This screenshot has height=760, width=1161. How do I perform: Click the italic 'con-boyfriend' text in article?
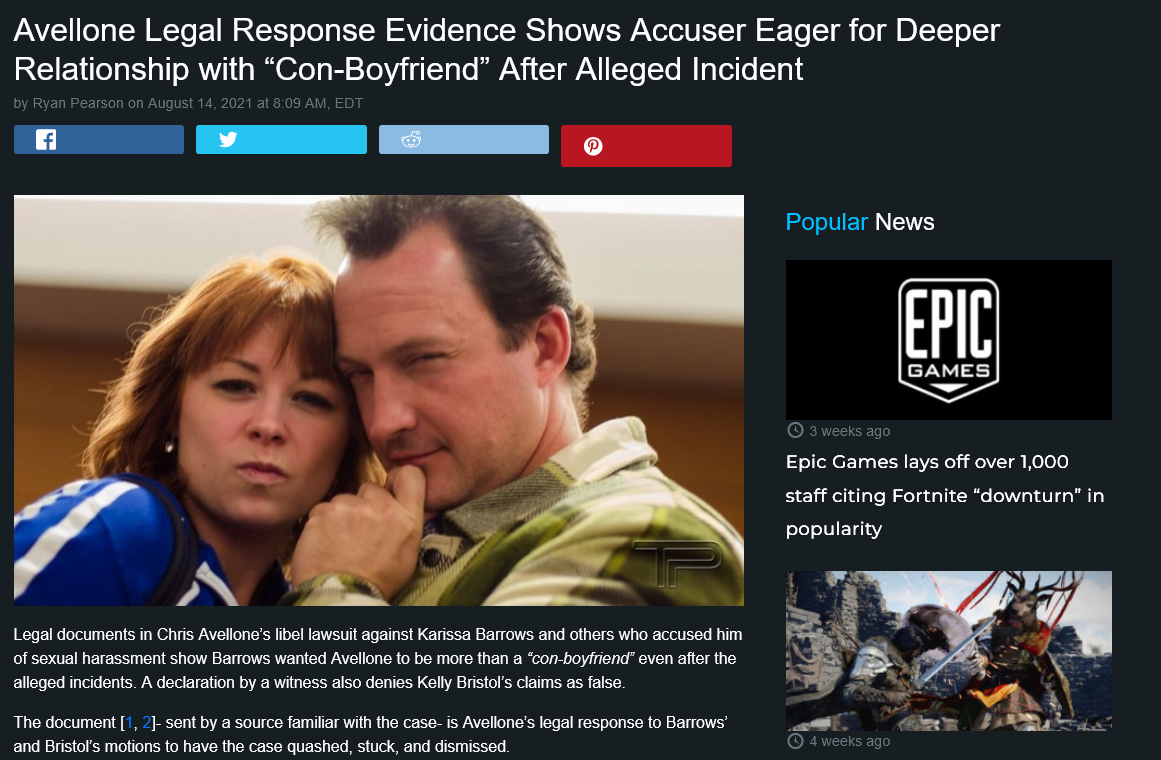(x=580, y=659)
